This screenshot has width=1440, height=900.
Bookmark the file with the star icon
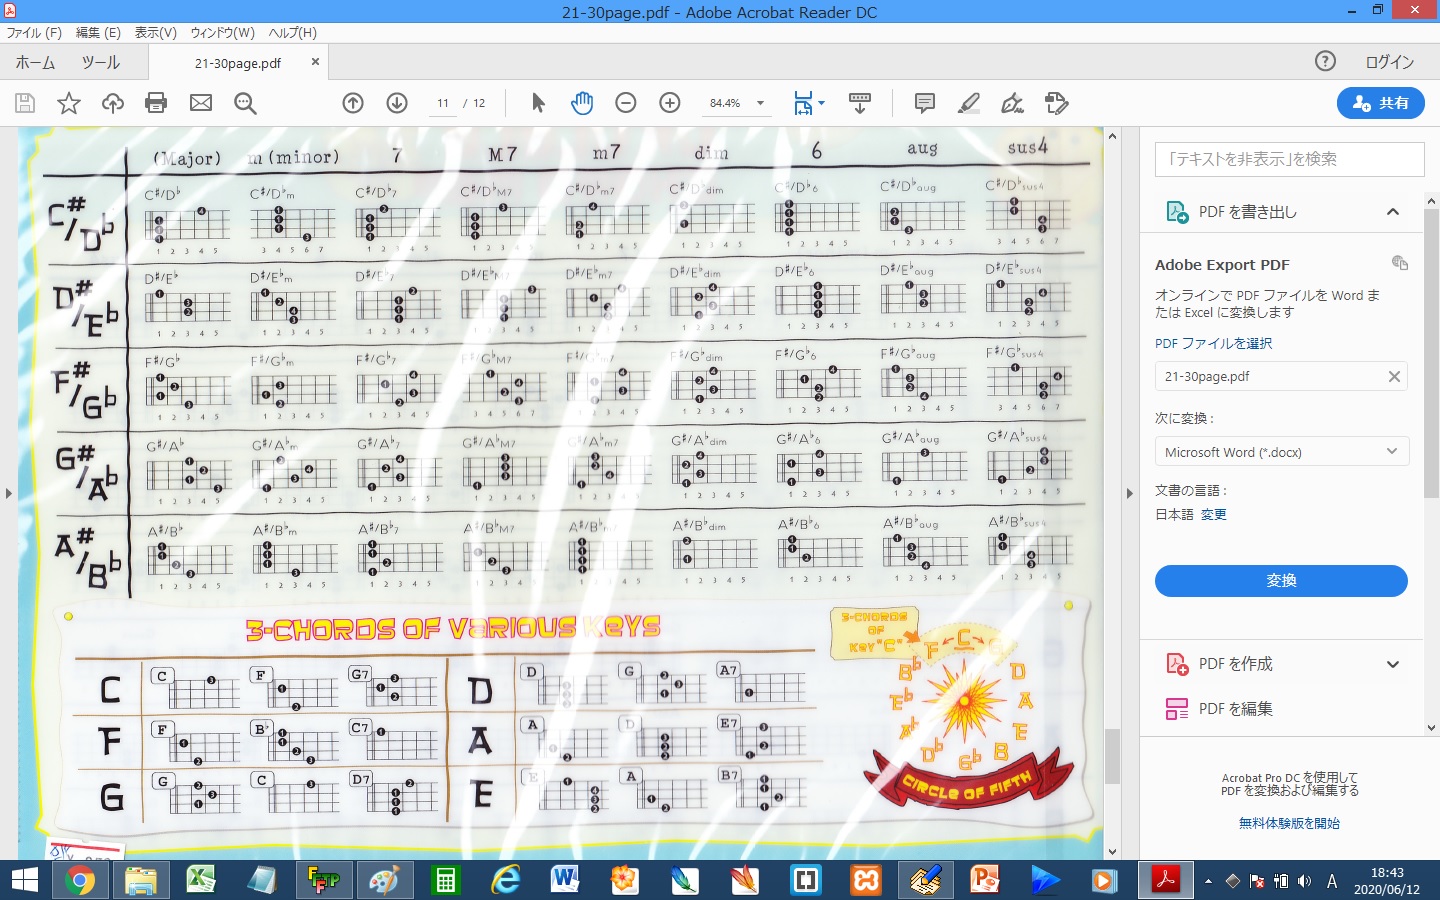point(69,103)
